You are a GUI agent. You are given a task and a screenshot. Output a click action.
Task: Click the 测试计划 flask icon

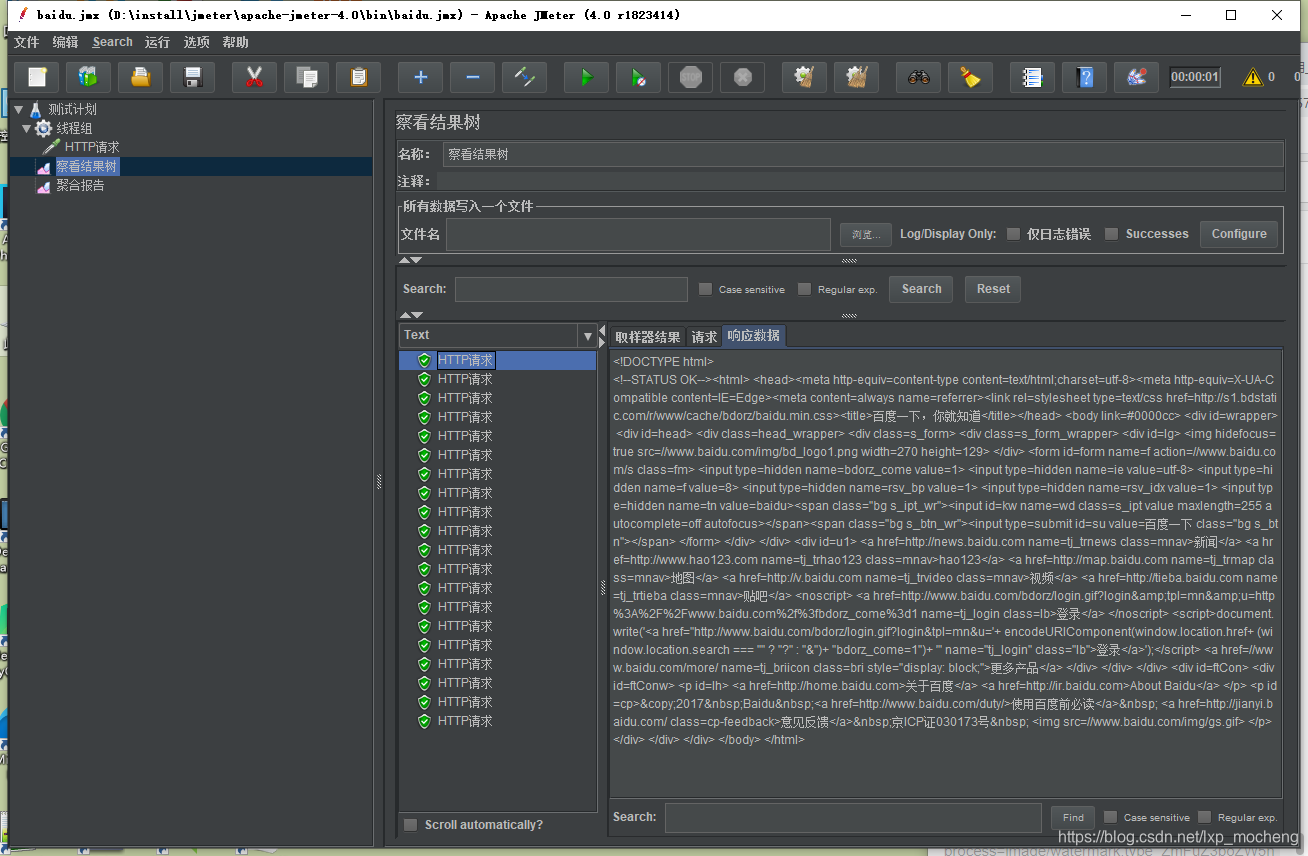click(x=36, y=109)
